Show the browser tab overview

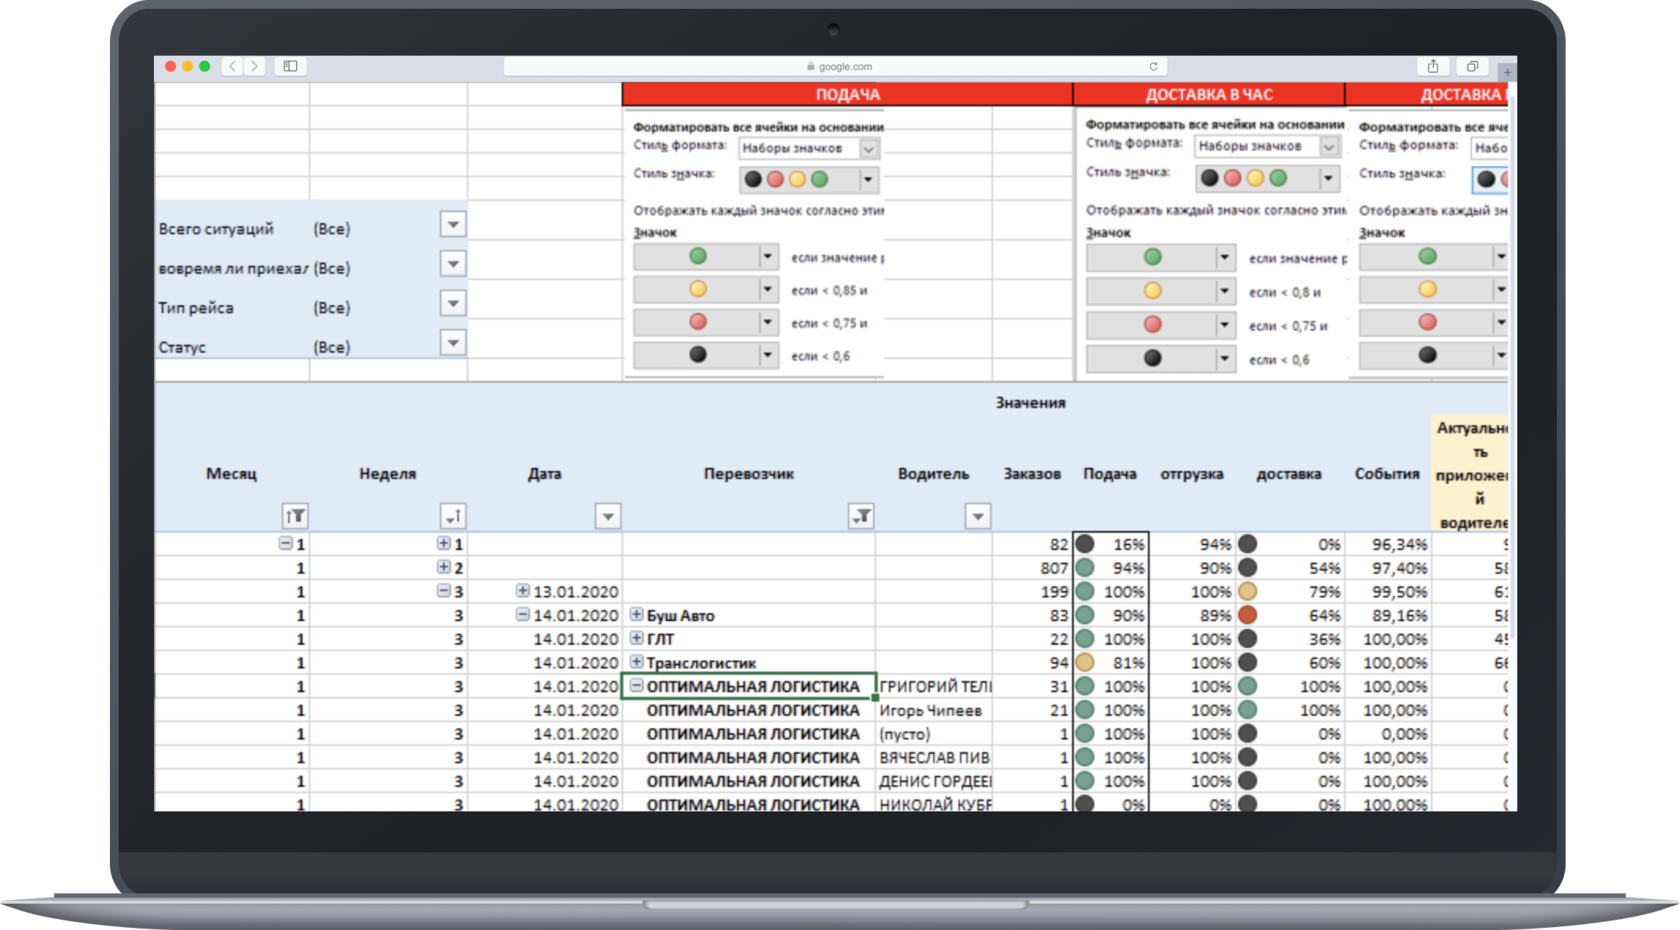pyautogui.click(x=1472, y=66)
